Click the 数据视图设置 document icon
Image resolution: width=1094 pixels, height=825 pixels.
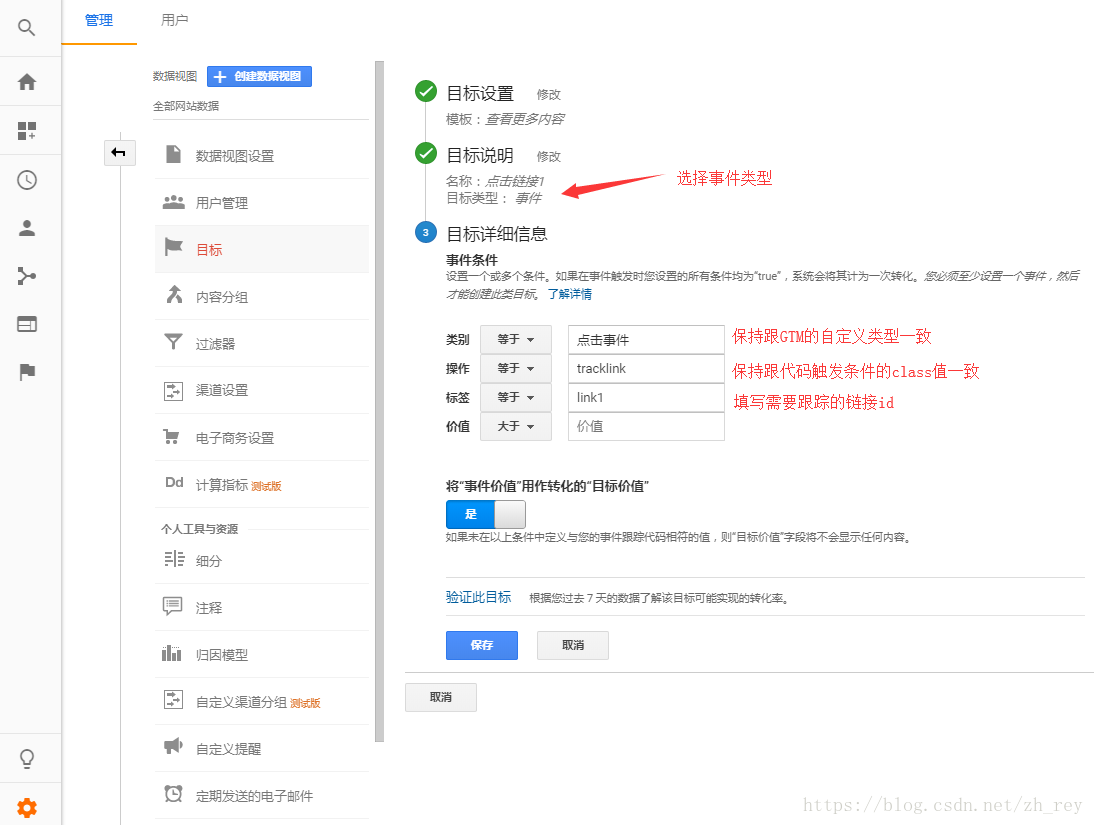pyautogui.click(x=174, y=154)
